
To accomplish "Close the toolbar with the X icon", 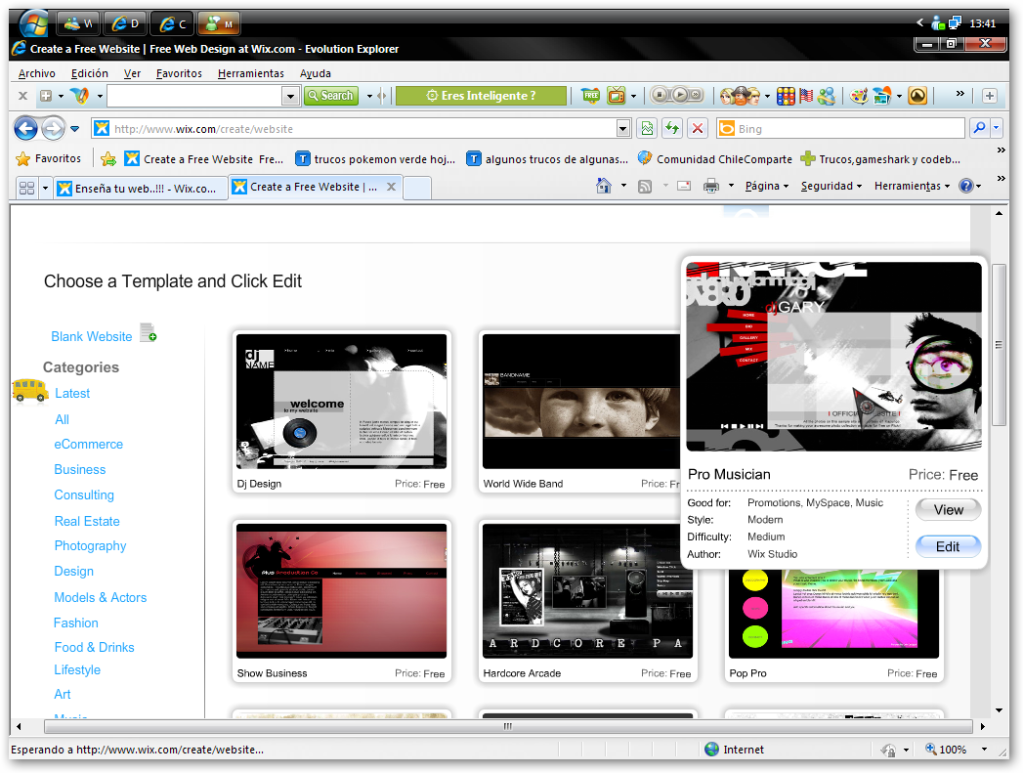I will pyautogui.click(x=23, y=96).
